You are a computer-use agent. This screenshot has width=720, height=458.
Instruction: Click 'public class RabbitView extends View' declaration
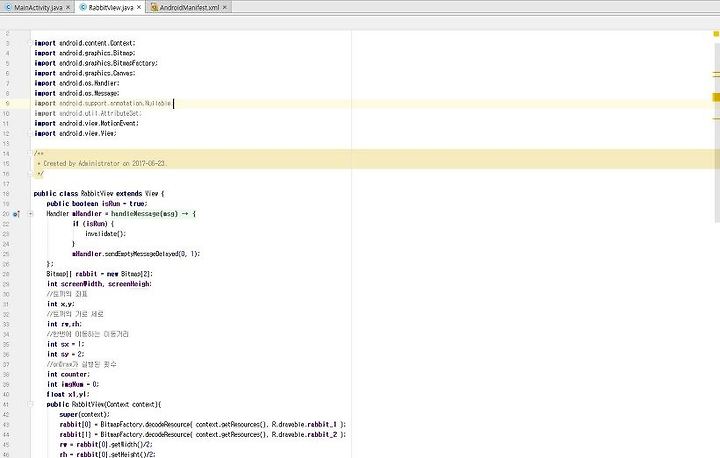point(99,194)
